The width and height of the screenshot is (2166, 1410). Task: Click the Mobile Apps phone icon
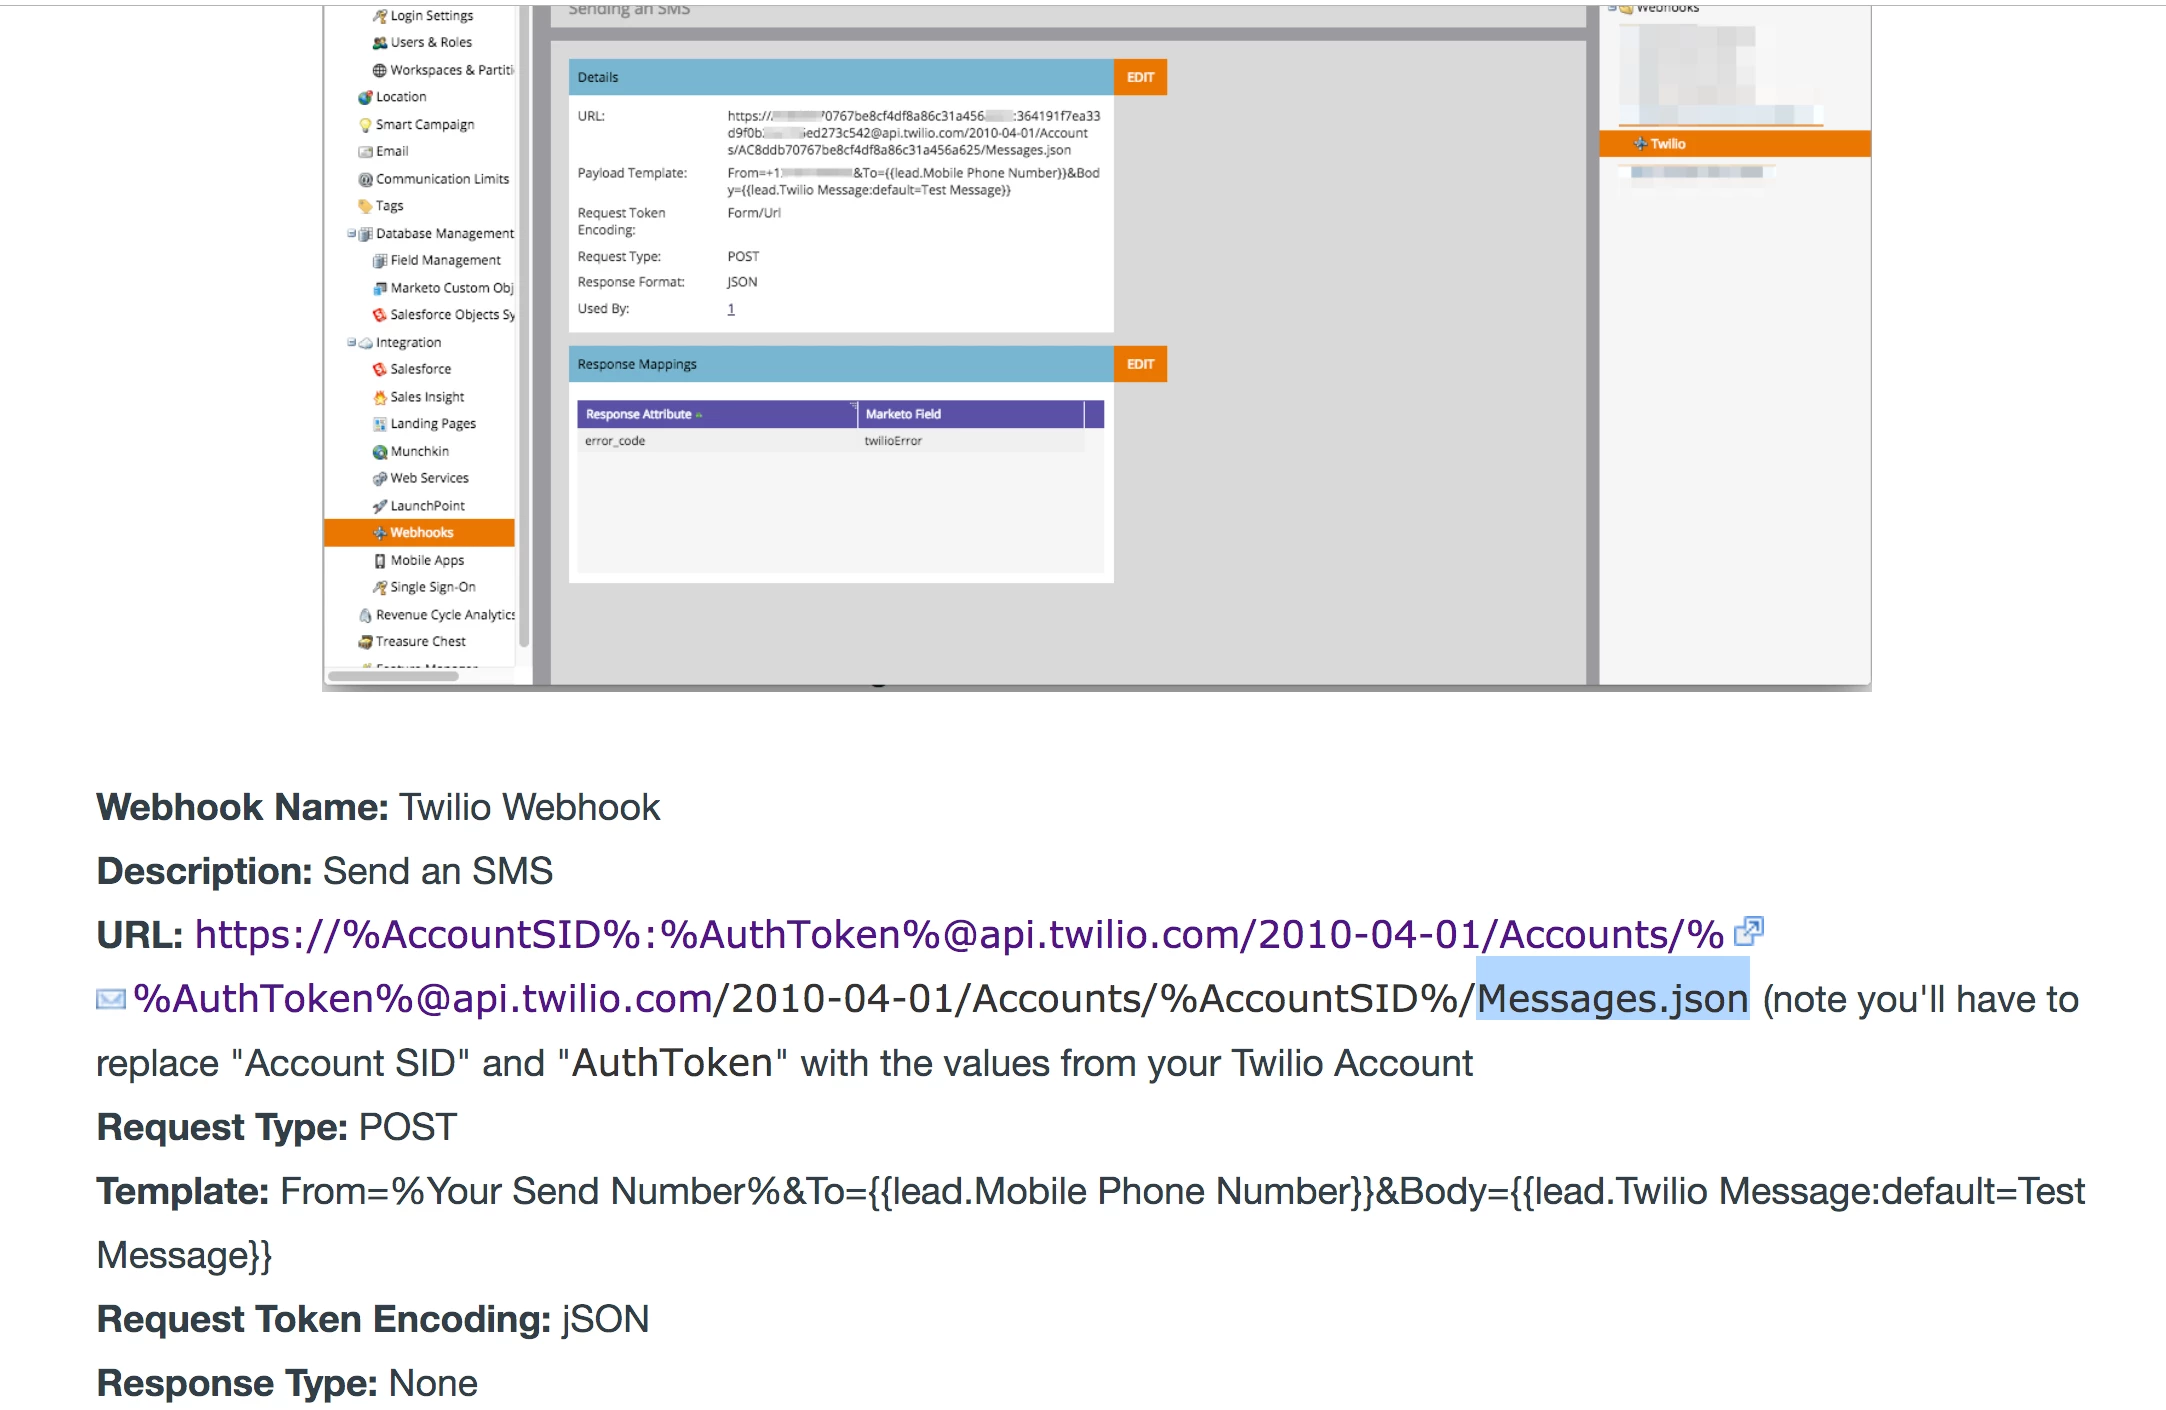click(380, 561)
